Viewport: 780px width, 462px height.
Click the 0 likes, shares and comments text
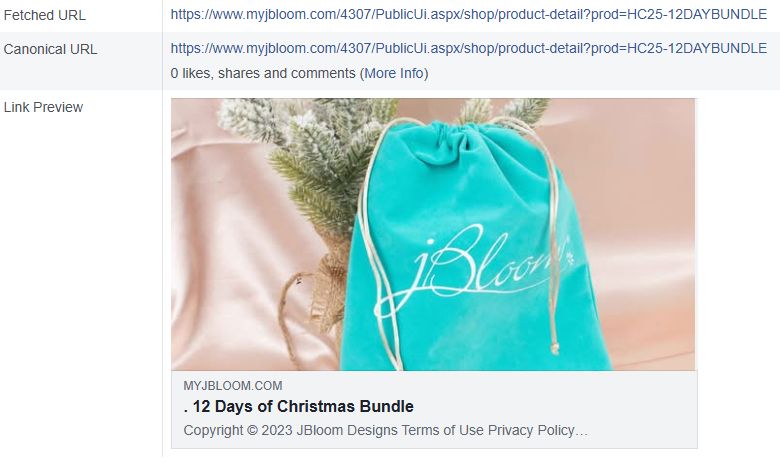coord(263,73)
